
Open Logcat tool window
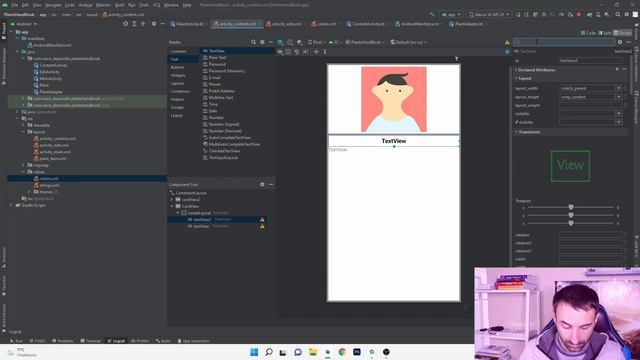[x=116, y=341]
